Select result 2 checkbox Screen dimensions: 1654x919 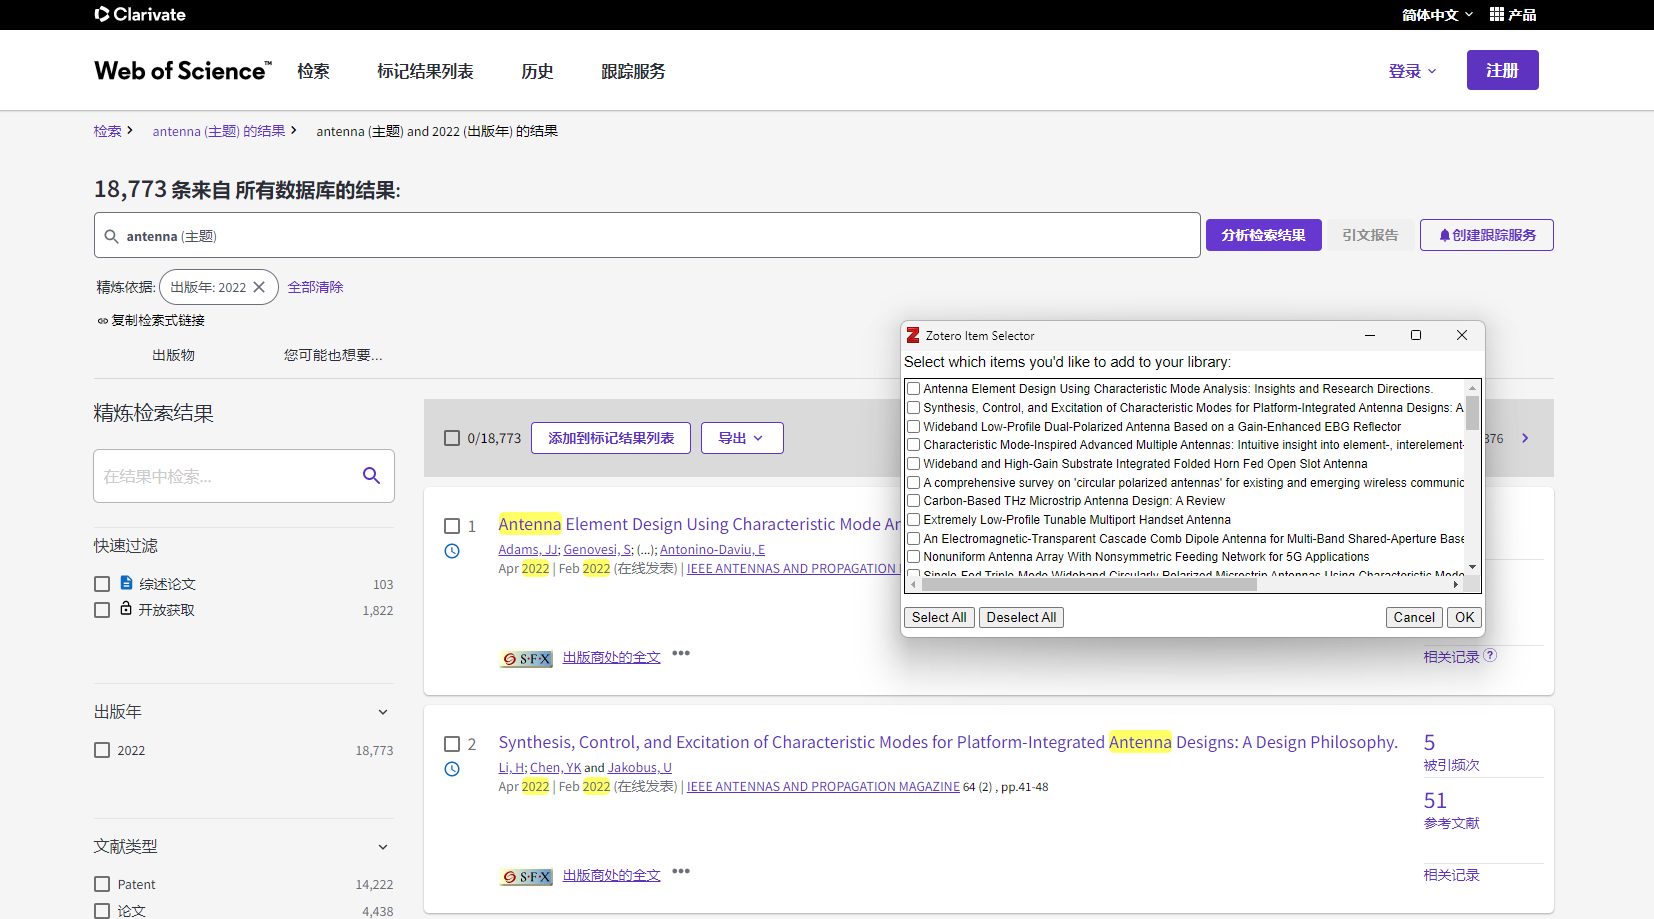[452, 744]
